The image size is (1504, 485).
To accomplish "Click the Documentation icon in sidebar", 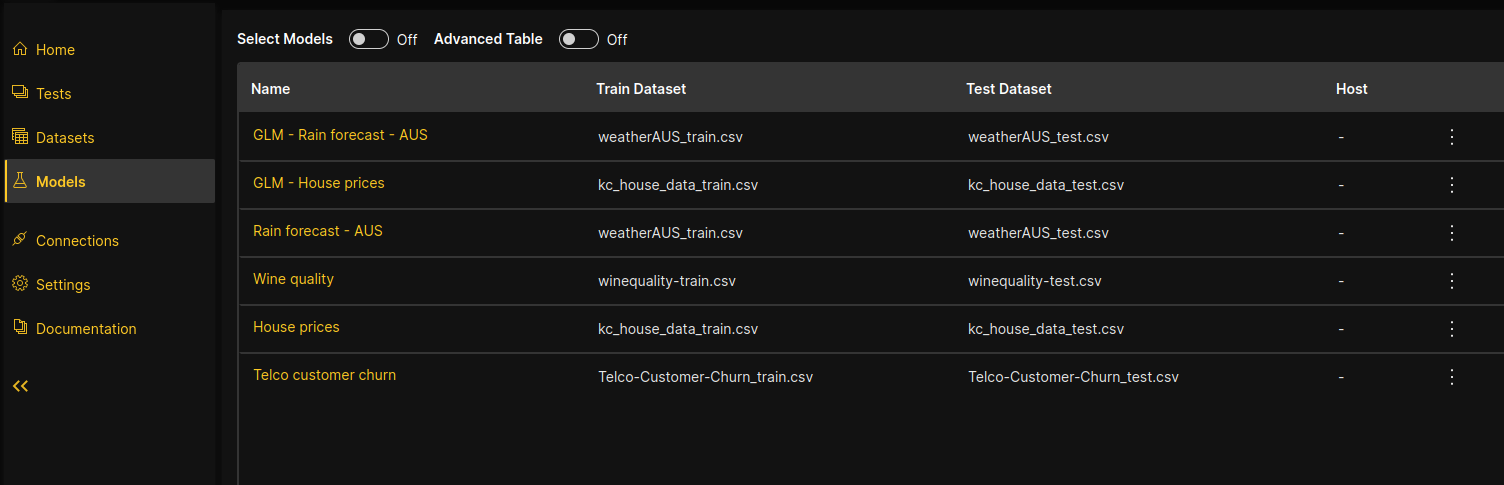I will coord(20,328).
